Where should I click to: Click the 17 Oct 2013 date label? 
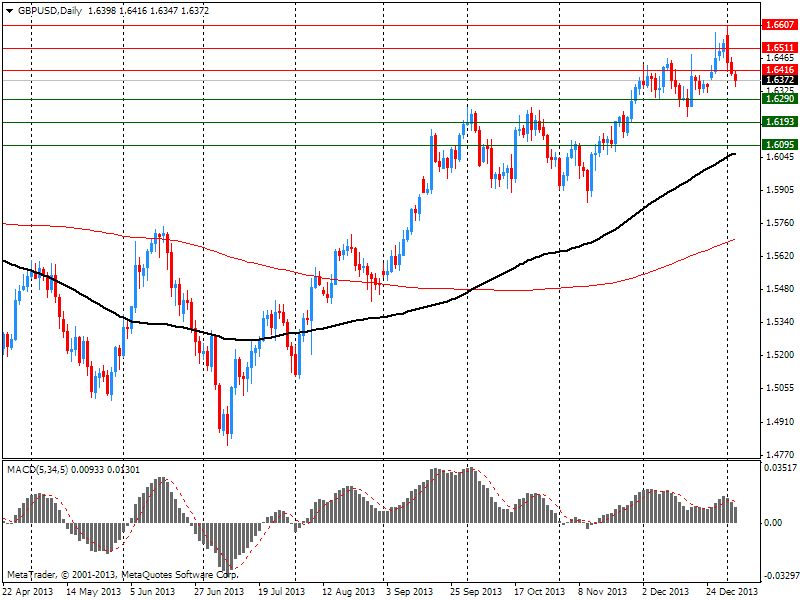[x=539, y=591]
